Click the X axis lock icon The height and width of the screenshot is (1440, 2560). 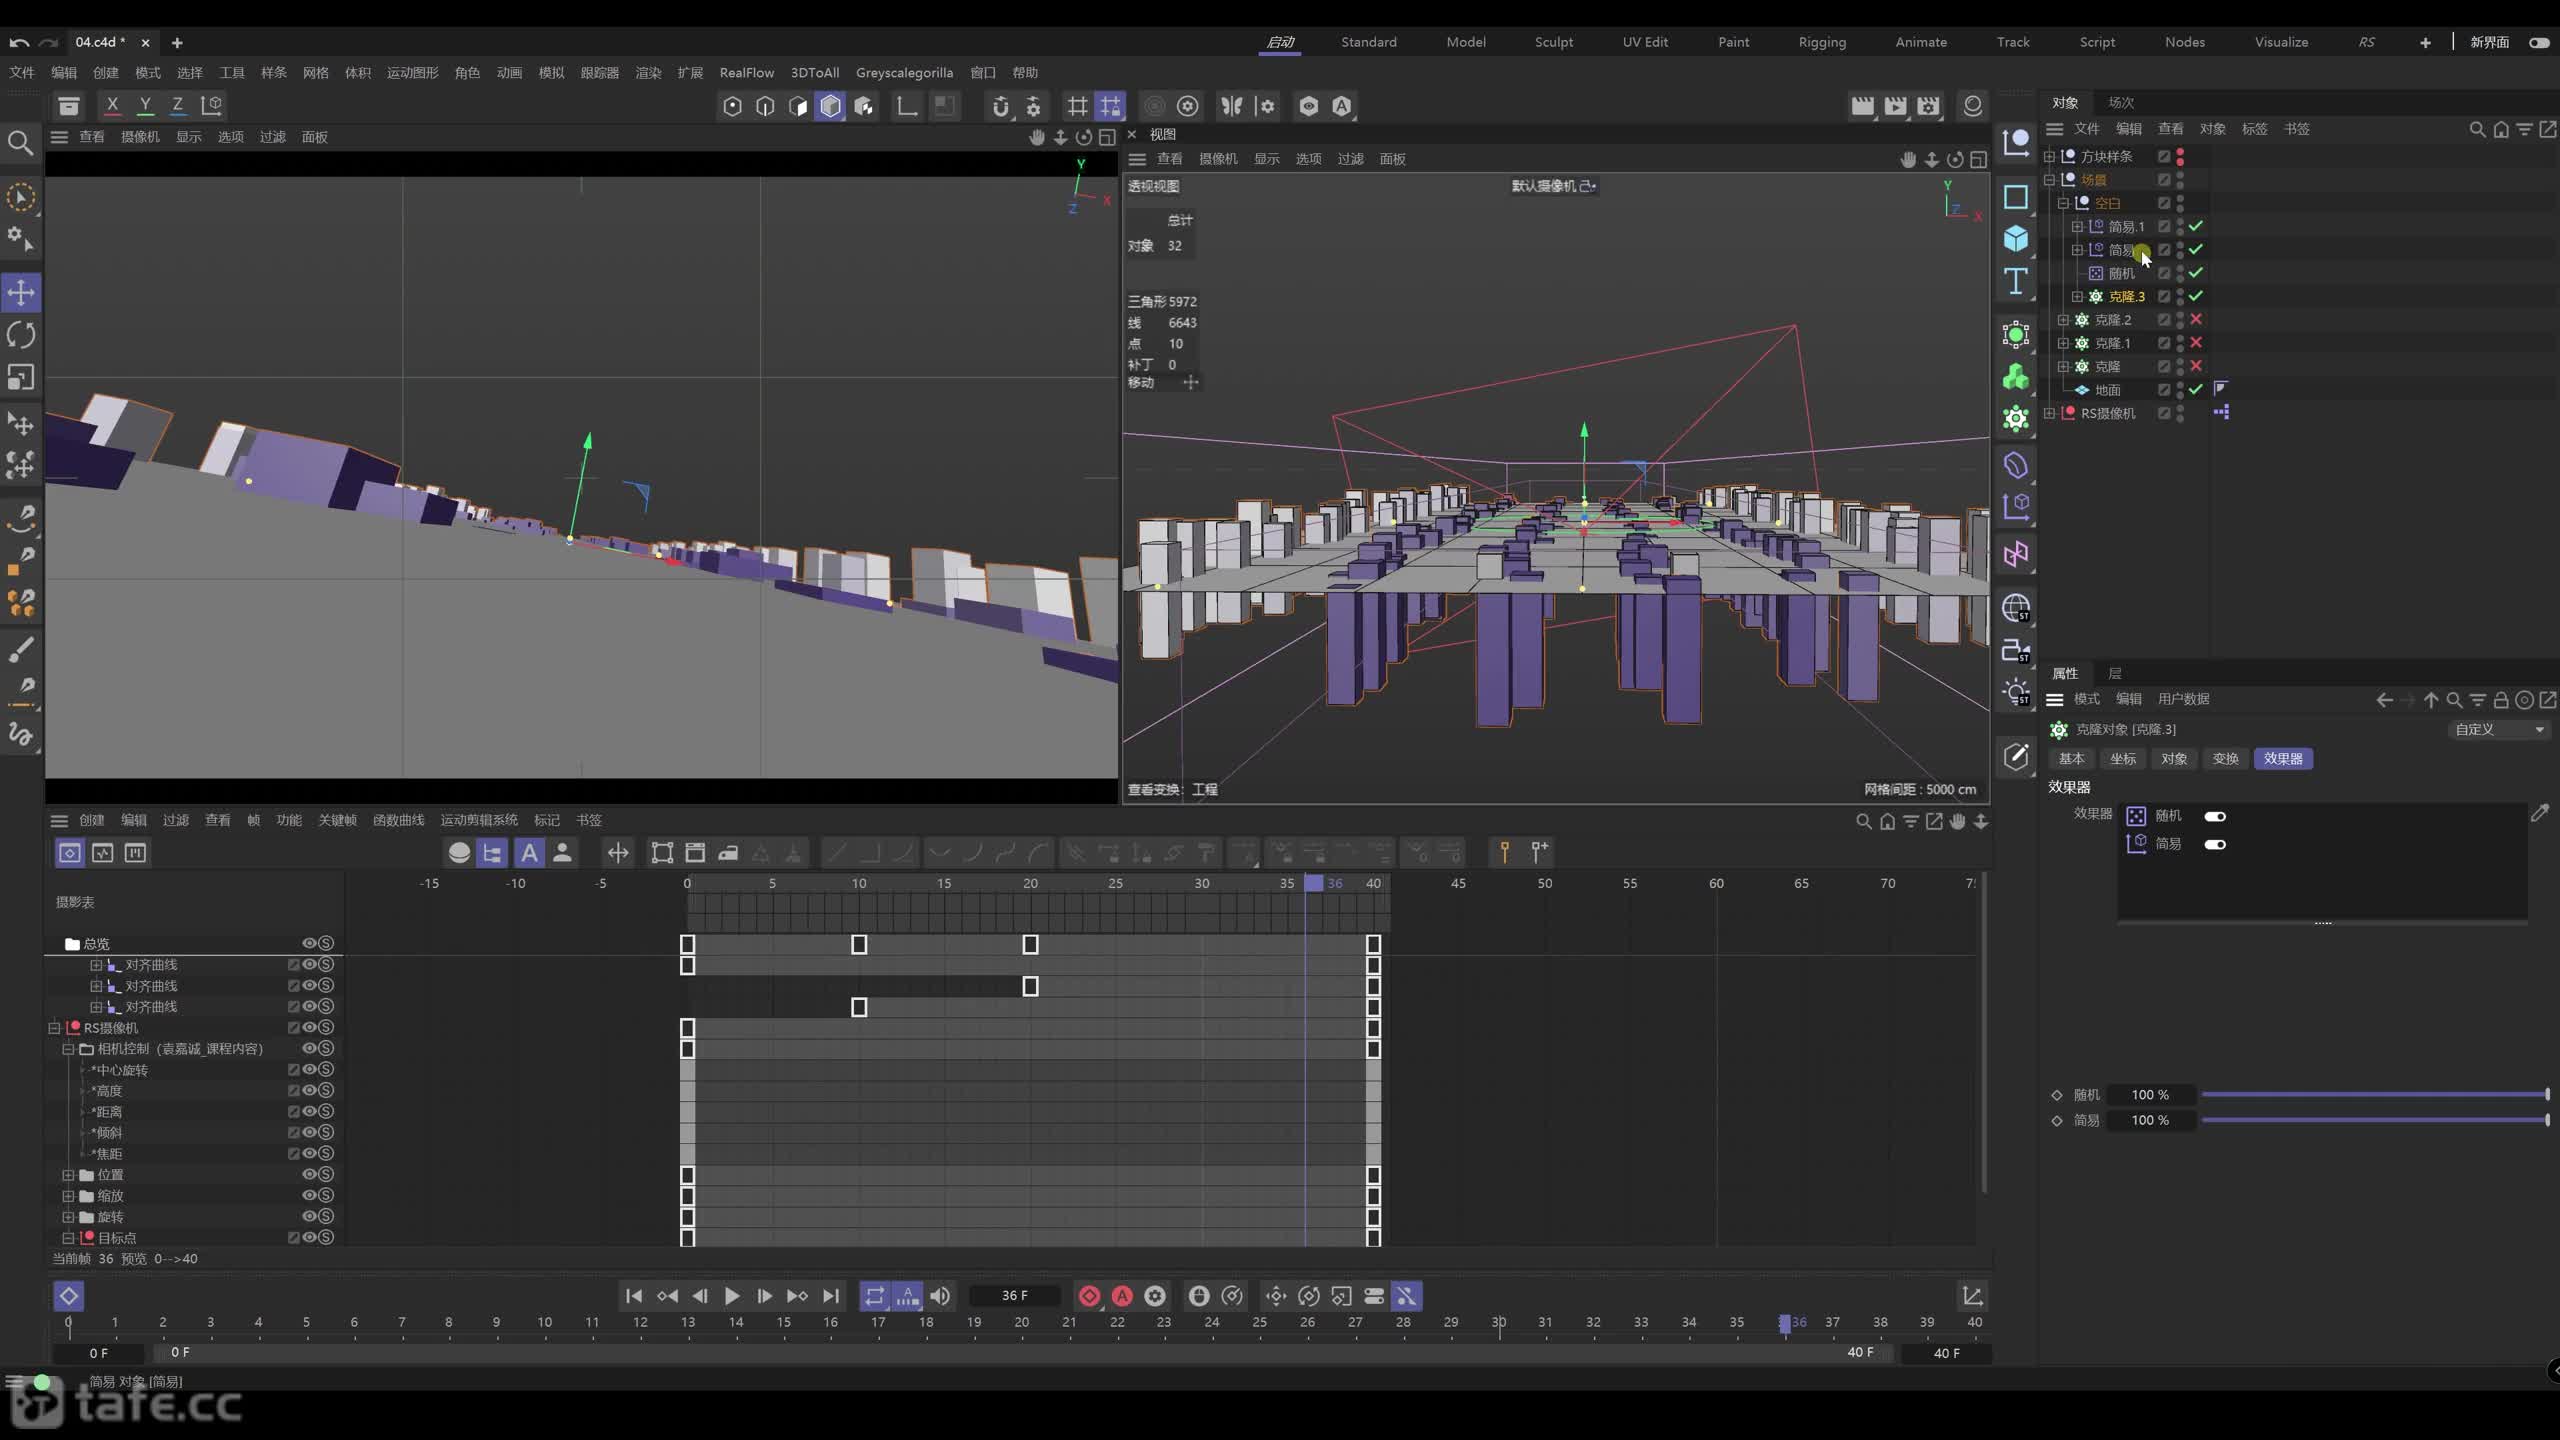(112, 105)
